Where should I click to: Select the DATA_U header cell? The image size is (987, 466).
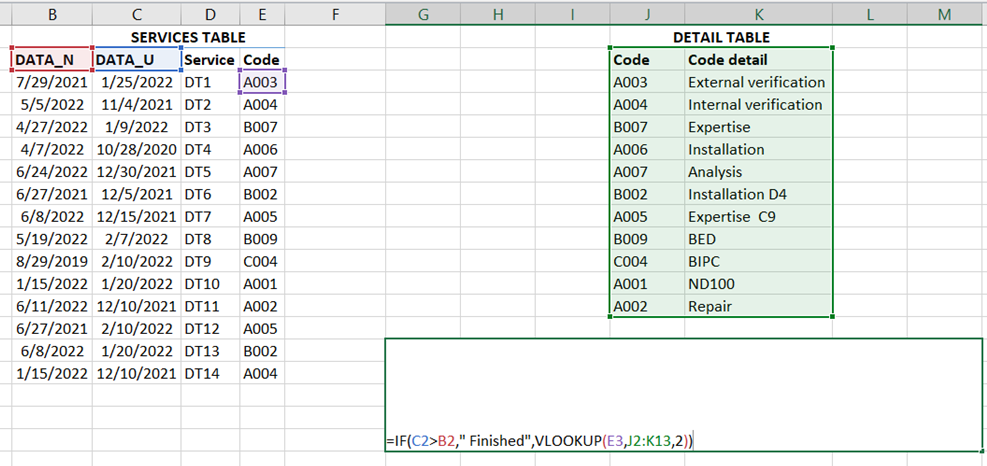137,59
